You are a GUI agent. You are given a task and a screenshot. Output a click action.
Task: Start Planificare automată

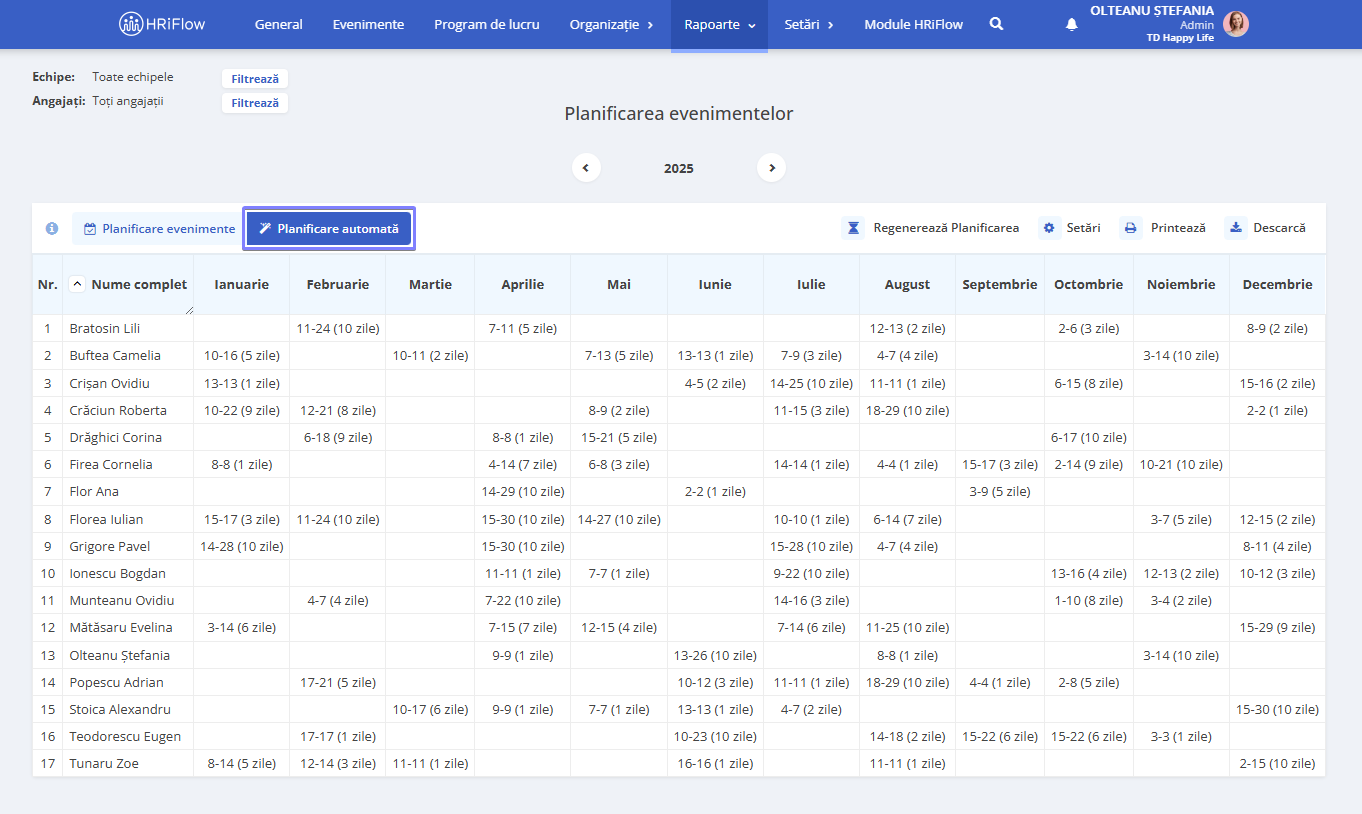pos(329,229)
